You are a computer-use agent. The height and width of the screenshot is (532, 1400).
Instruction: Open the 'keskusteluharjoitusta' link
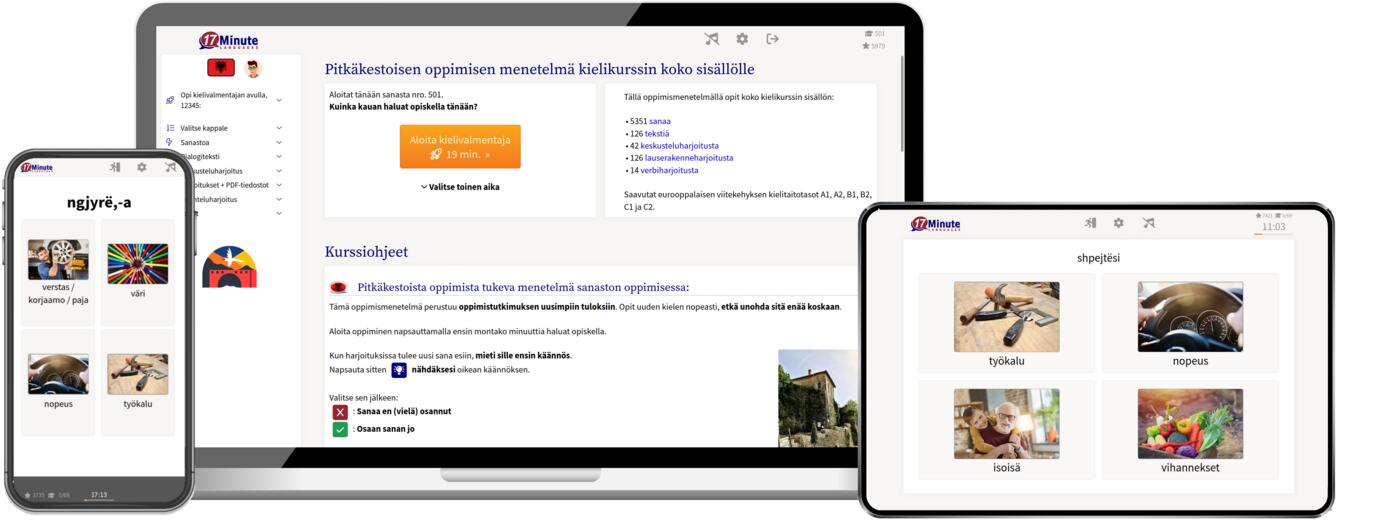[679, 145]
